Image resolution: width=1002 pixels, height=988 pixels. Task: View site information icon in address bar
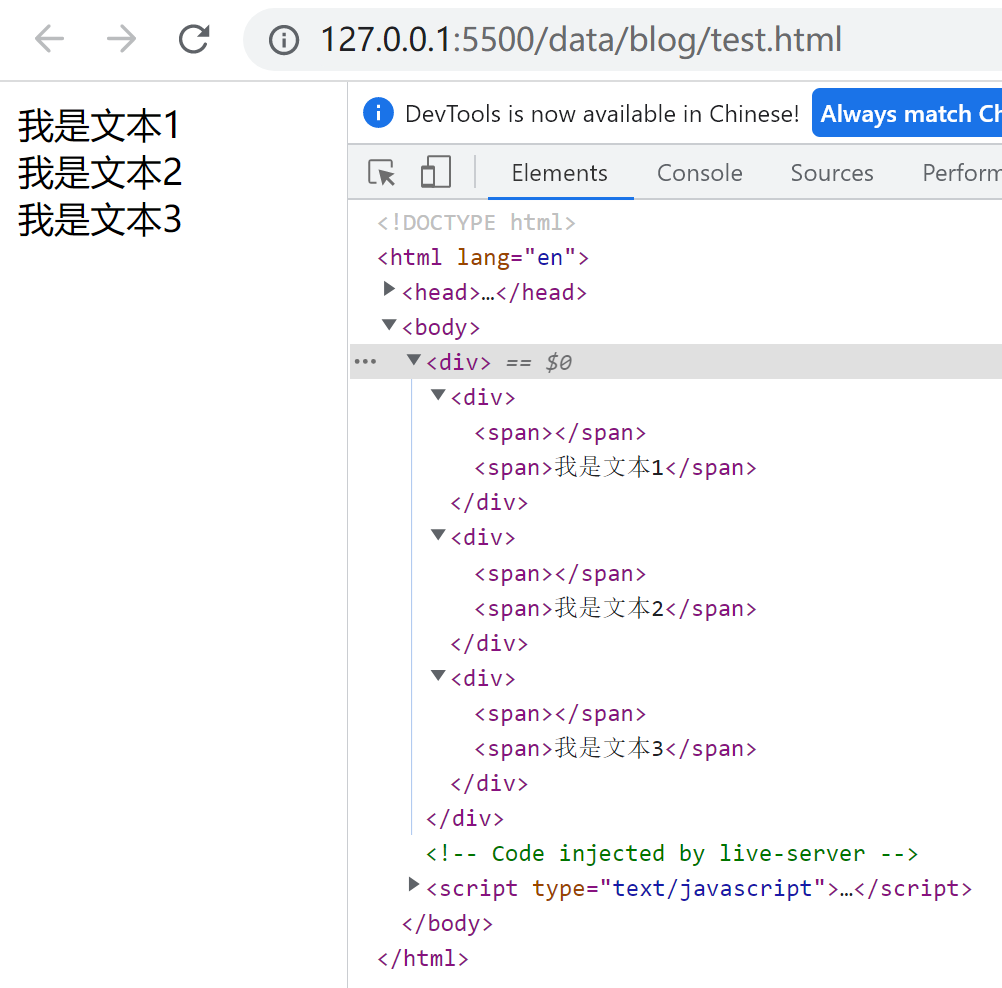pyautogui.click(x=284, y=40)
